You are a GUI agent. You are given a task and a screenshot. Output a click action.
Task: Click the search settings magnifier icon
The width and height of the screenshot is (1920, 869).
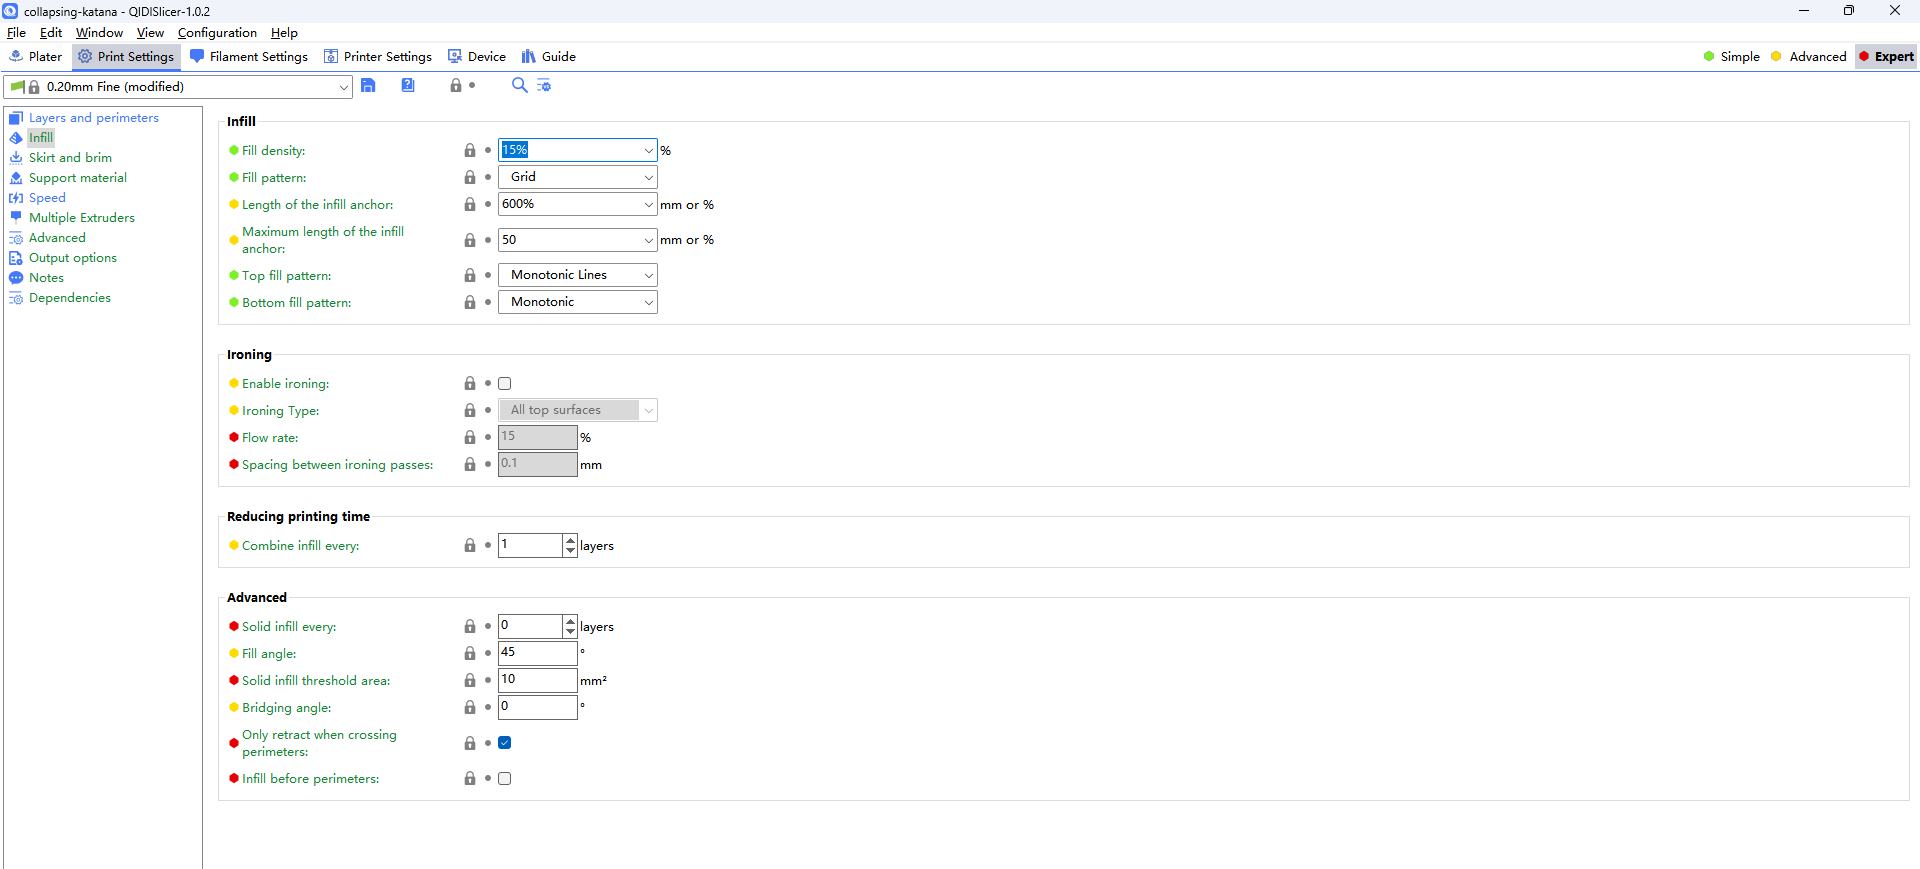519,86
